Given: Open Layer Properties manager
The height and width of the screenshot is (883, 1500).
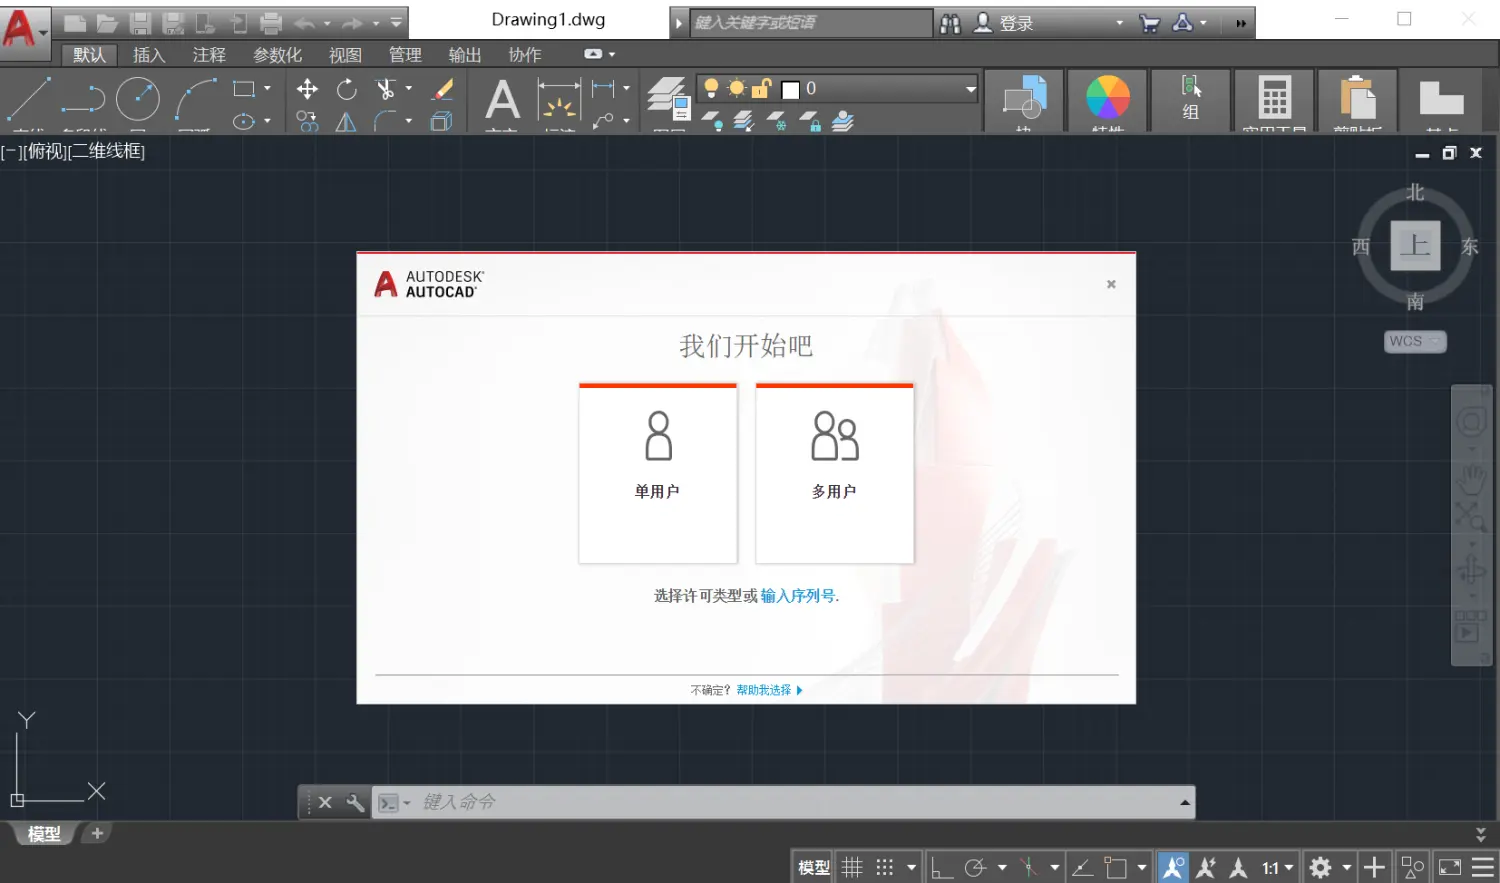Looking at the screenshot, I should click(667, 99).
